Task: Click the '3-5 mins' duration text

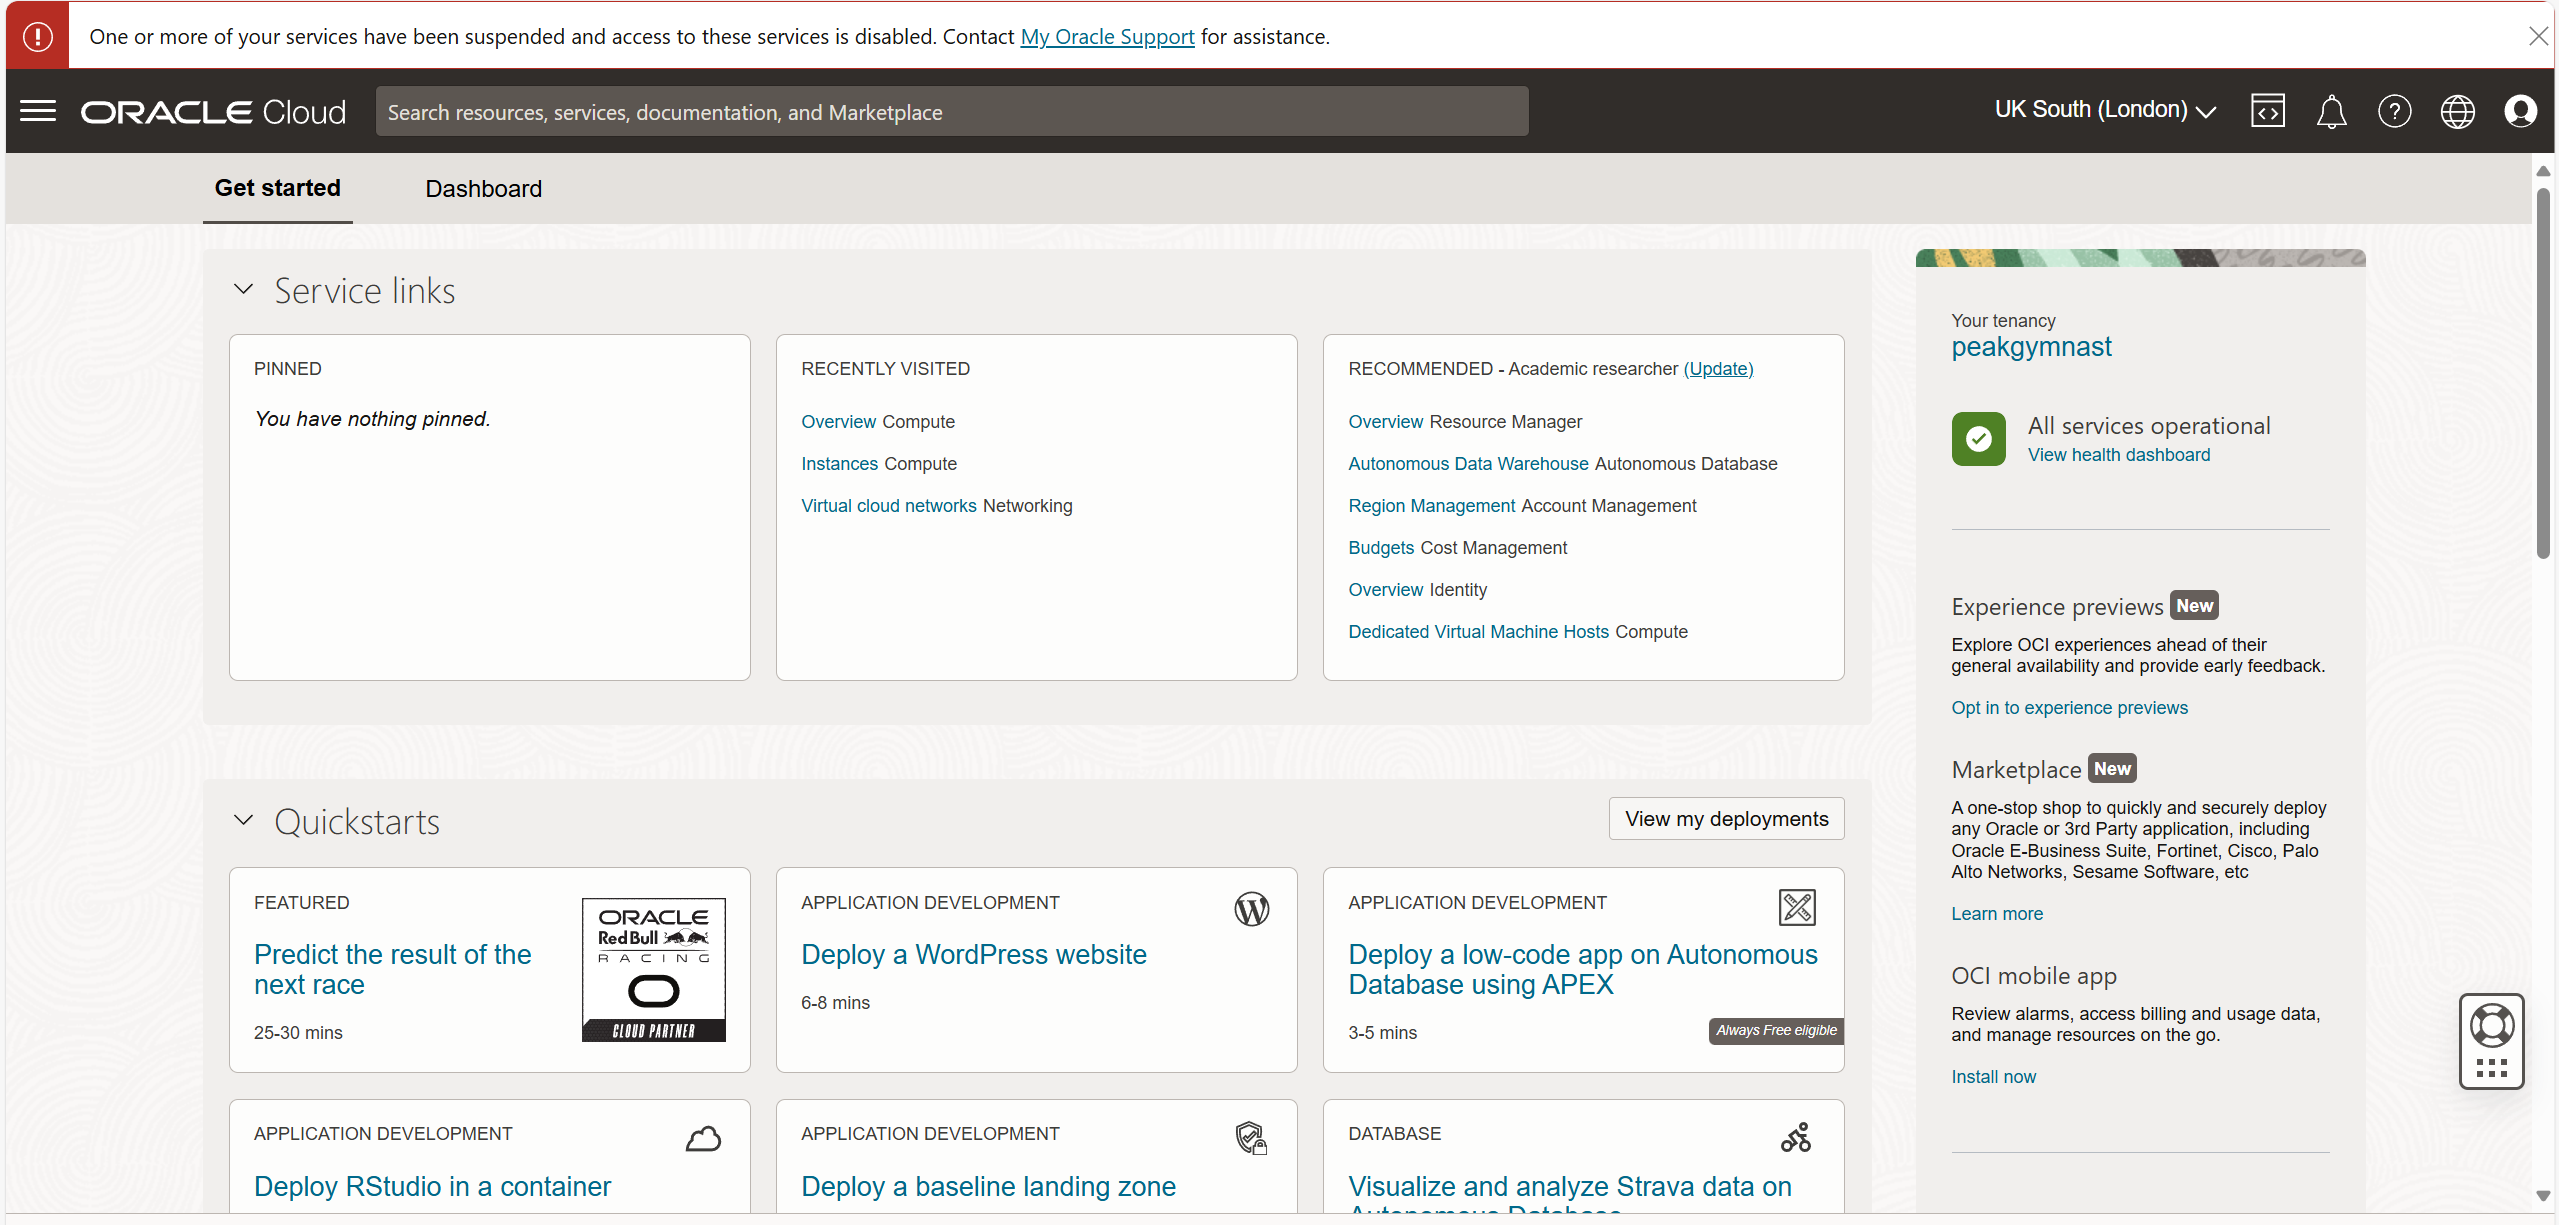Action: pyautogui.click(x=1382, y=1033)
